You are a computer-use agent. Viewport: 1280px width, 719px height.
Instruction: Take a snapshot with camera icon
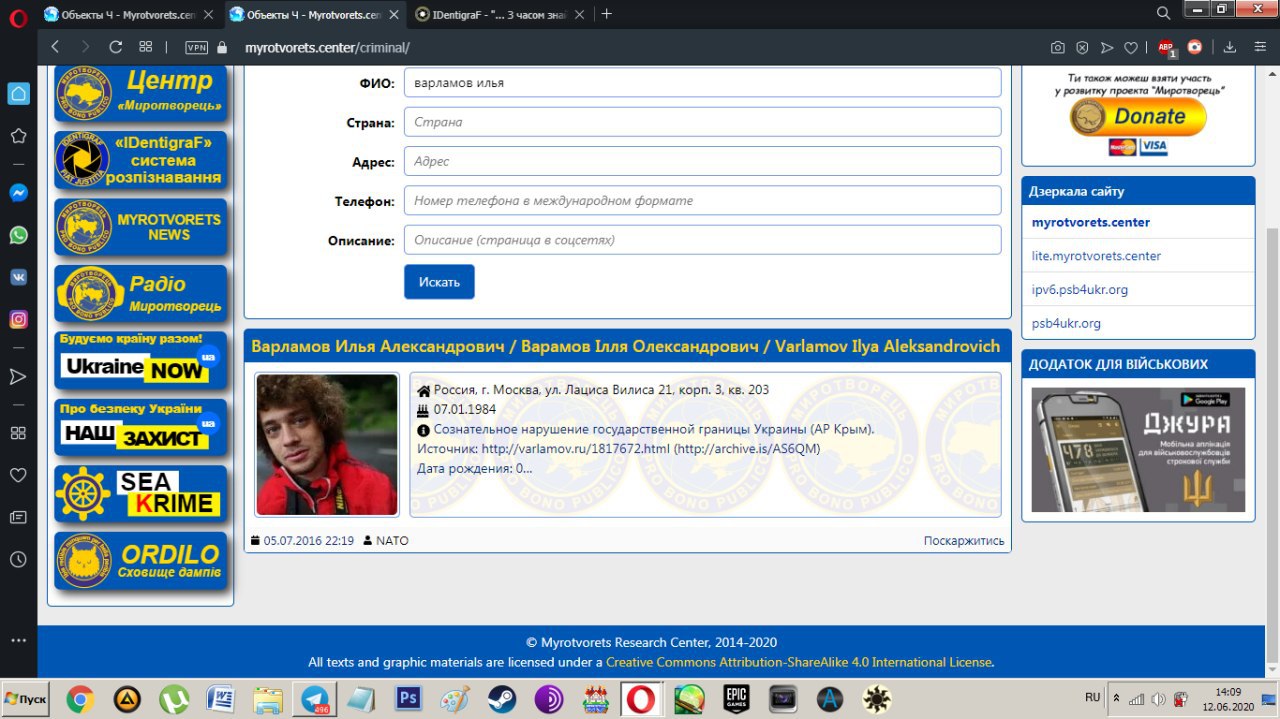pos(1057,47)
